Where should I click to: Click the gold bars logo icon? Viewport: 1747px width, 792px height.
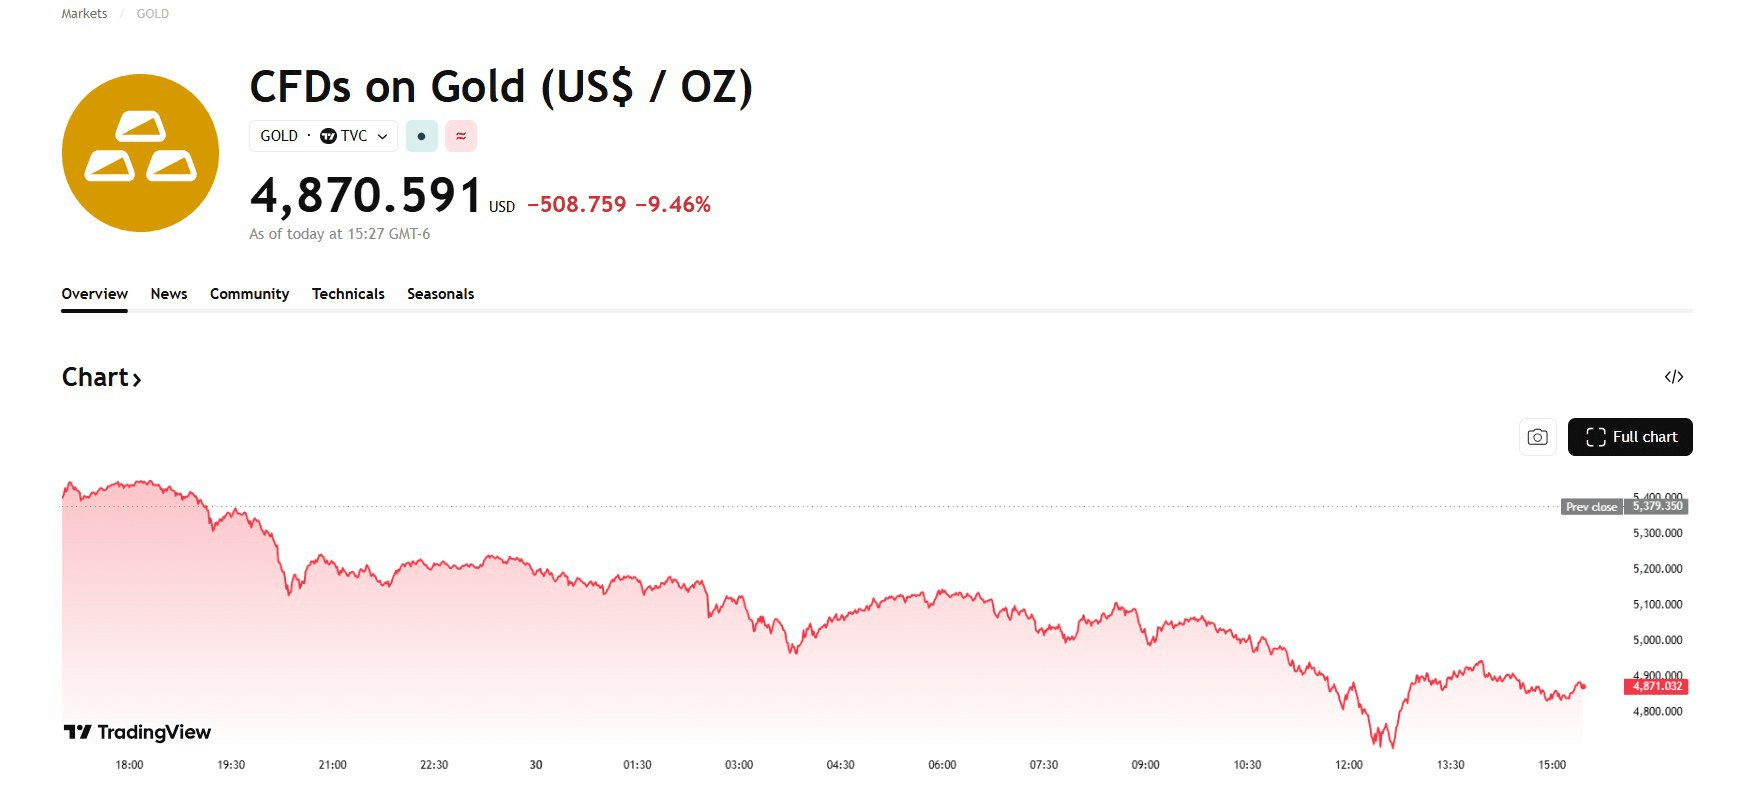[140, 153]
